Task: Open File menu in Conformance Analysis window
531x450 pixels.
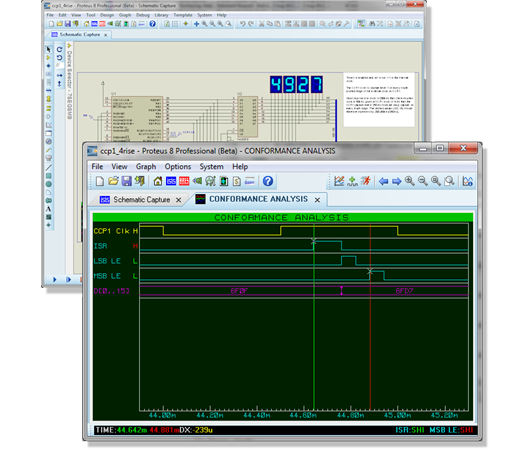Action: click(x=97, y=167)
